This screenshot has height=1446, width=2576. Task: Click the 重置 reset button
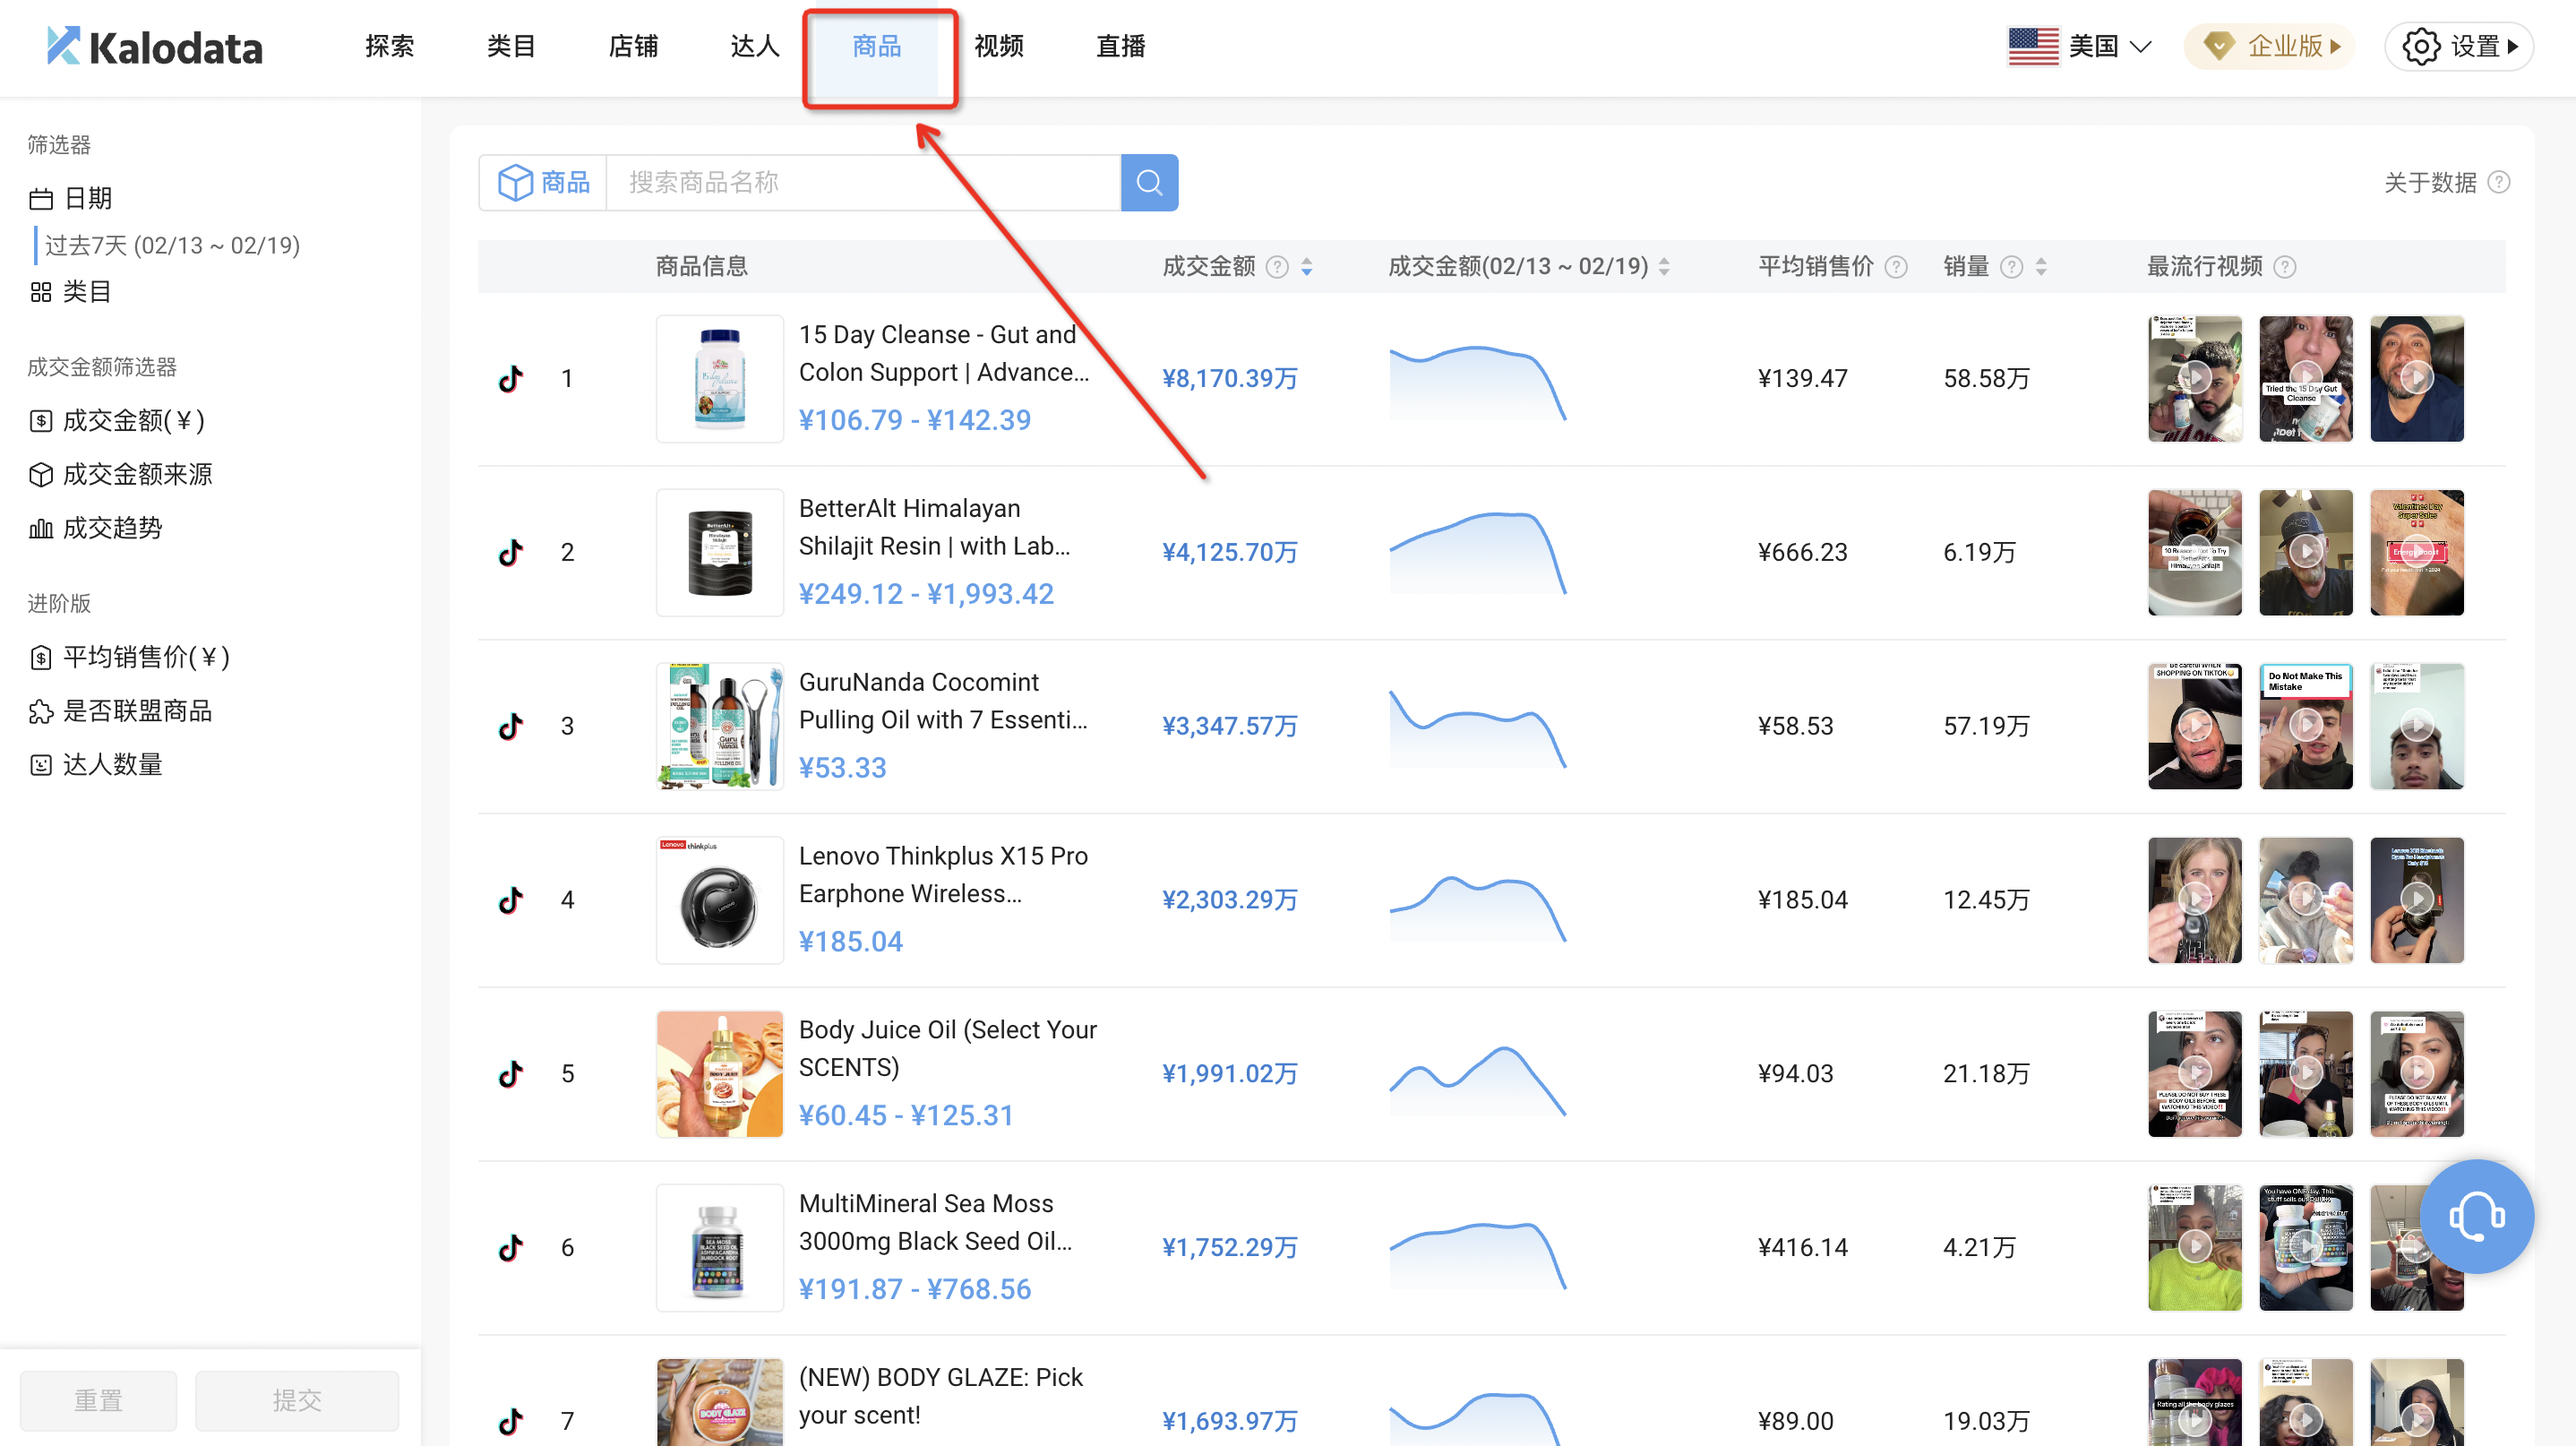pos(98,1399)
